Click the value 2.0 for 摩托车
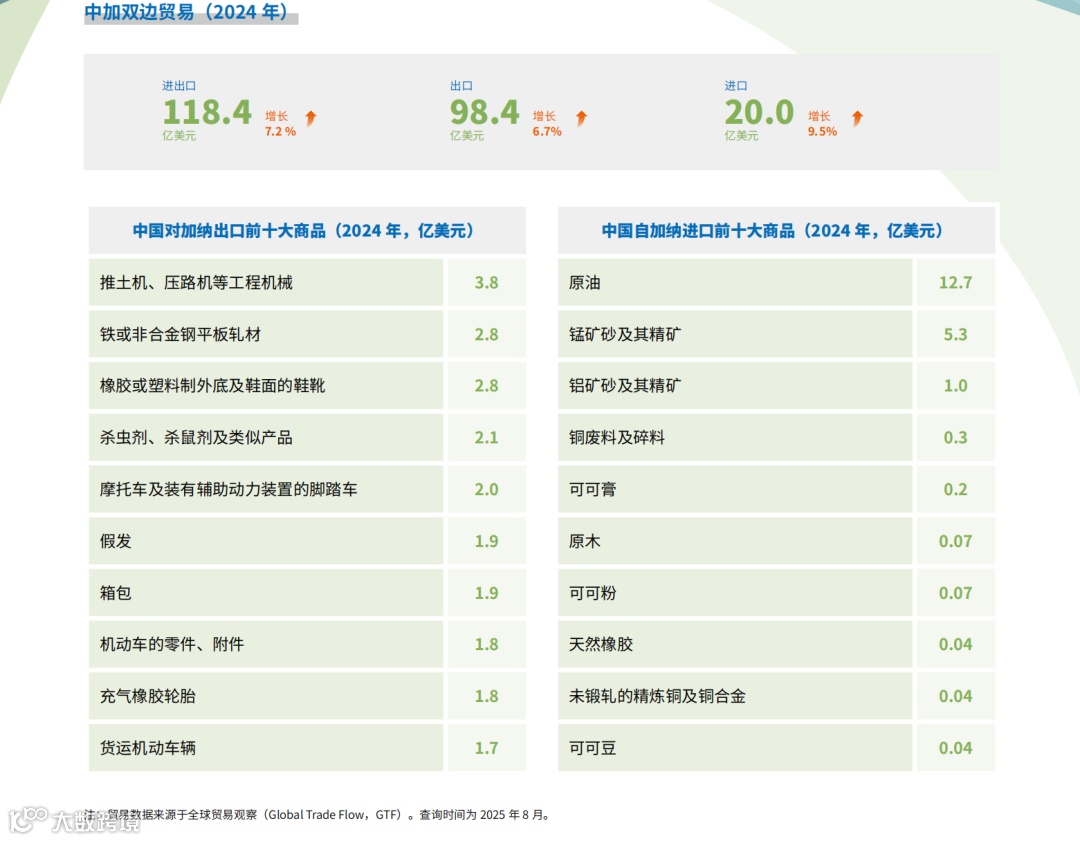The height and width of the screenshot is (841, 1080). [x=486, y=489]
